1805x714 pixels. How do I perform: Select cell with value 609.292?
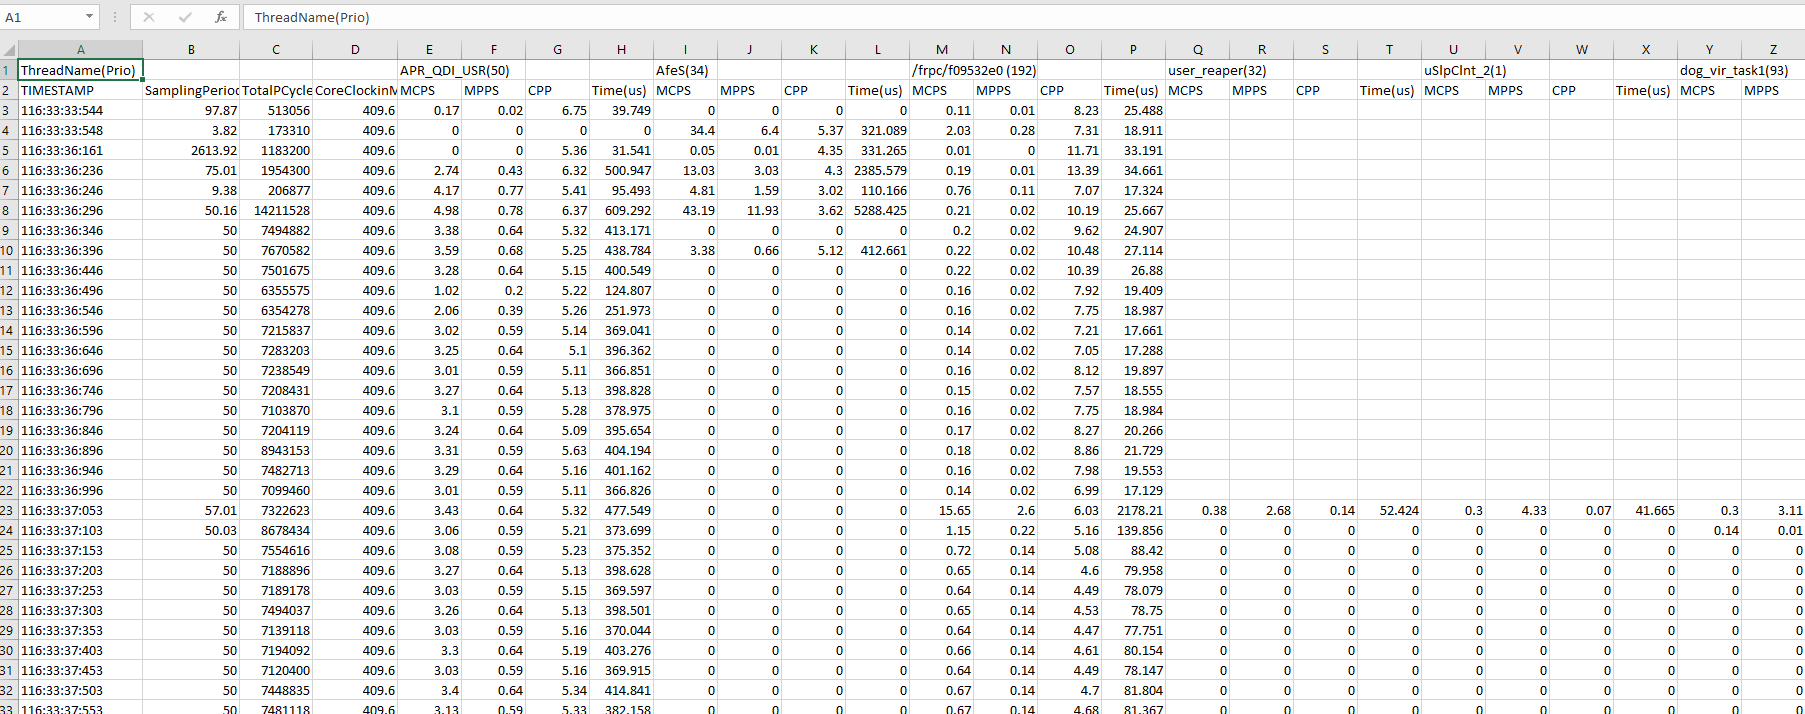click(621, 210)
